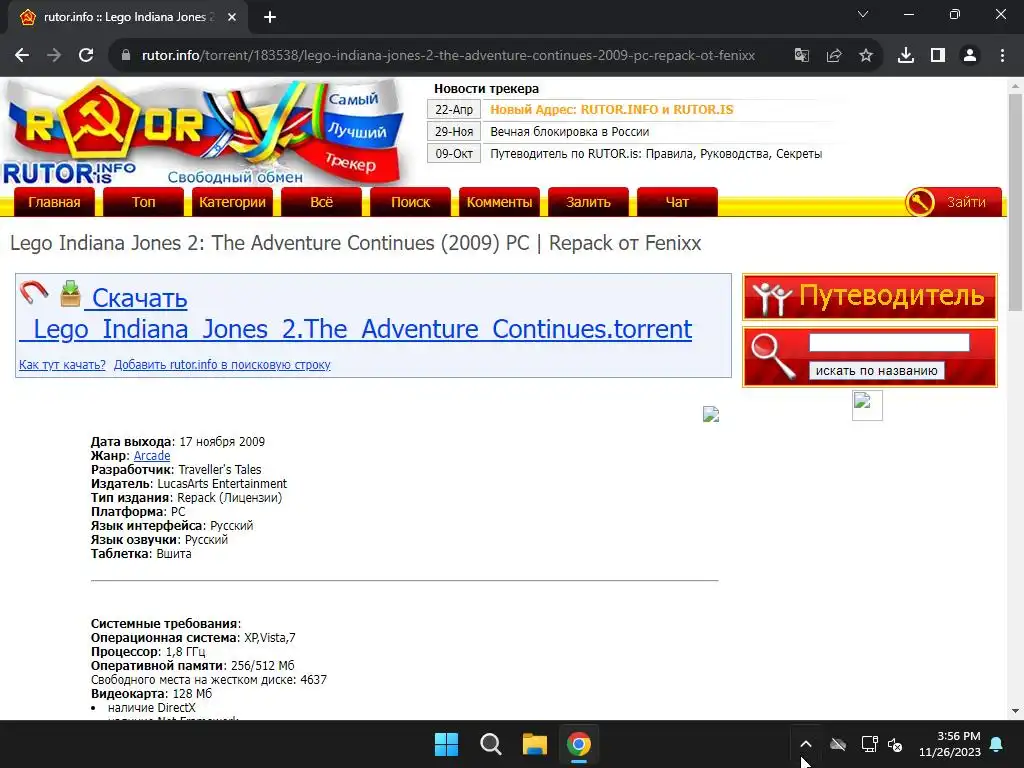This screenshot has height=768, width=1024.
Task: Click the page title Lego Indiana Jones 2
Action: point(356,243)
